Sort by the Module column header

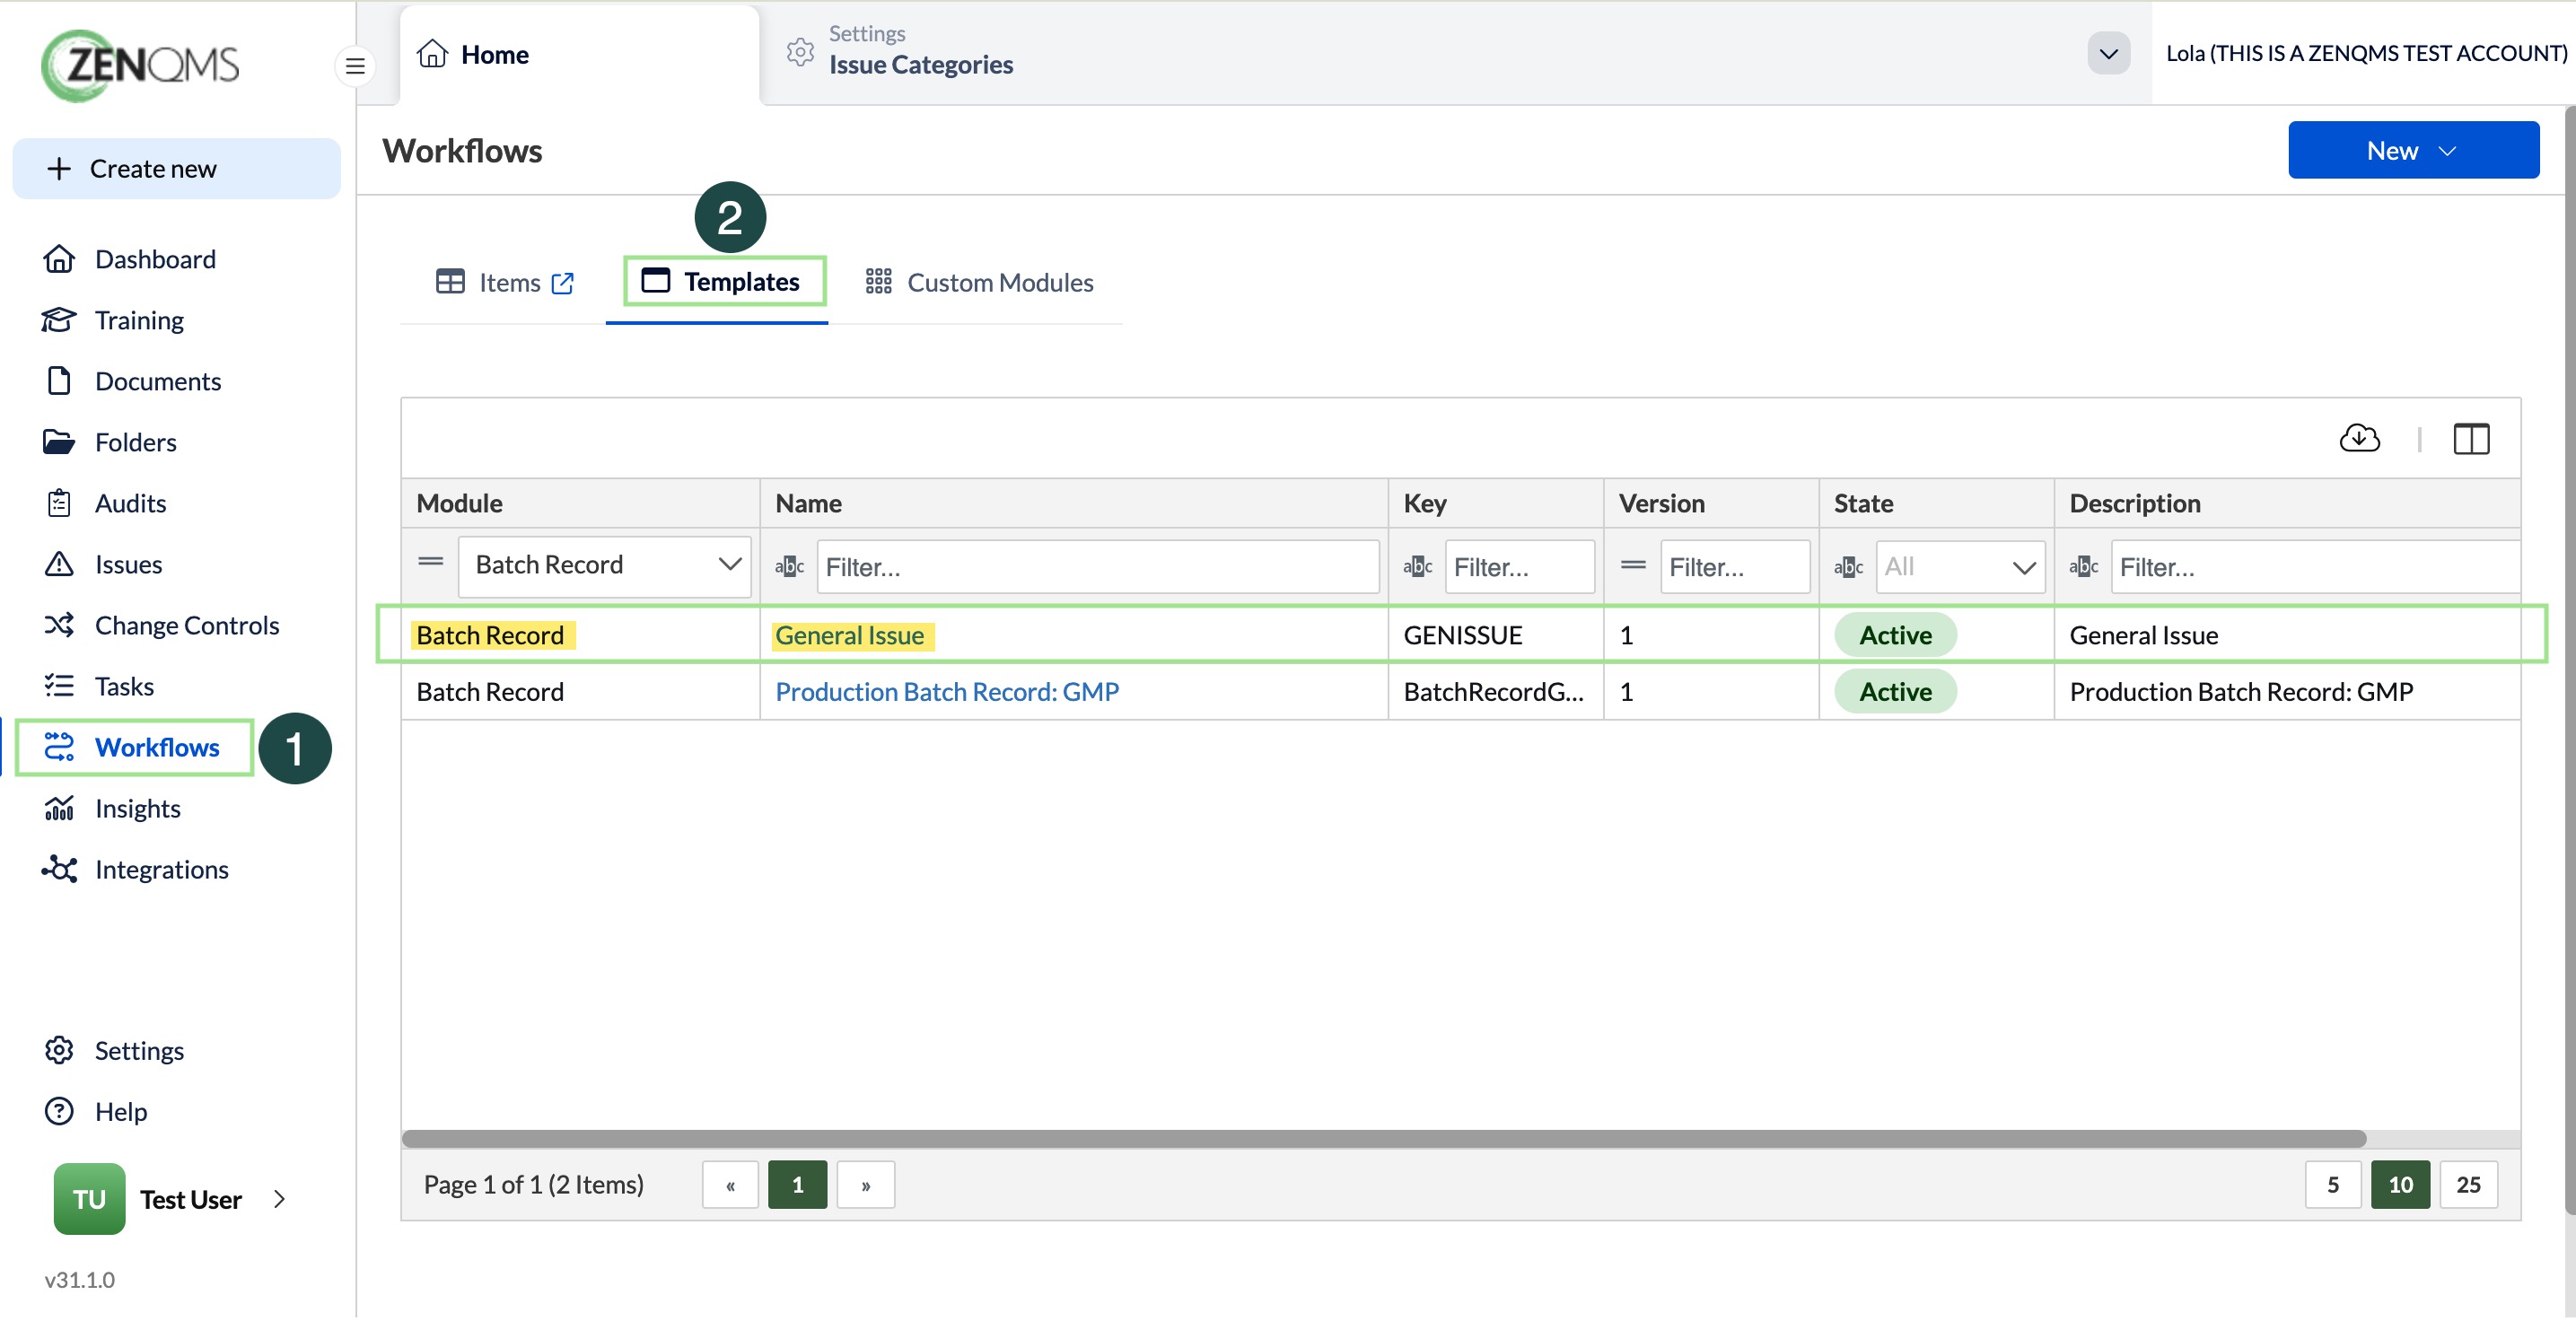pyautogui.click(x=580, y=503)
